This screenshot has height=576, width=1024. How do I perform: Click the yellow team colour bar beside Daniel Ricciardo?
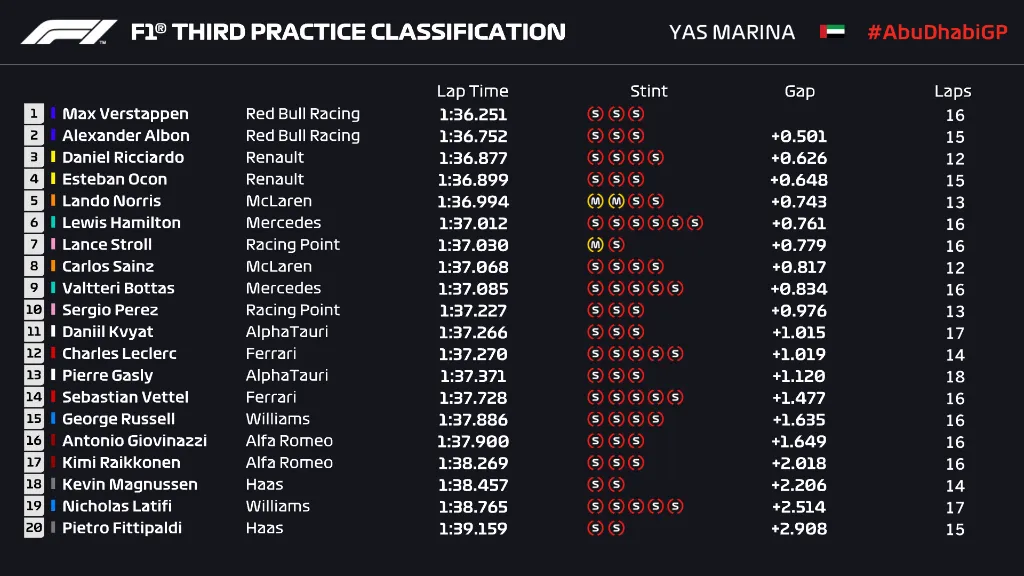(53, 157)
